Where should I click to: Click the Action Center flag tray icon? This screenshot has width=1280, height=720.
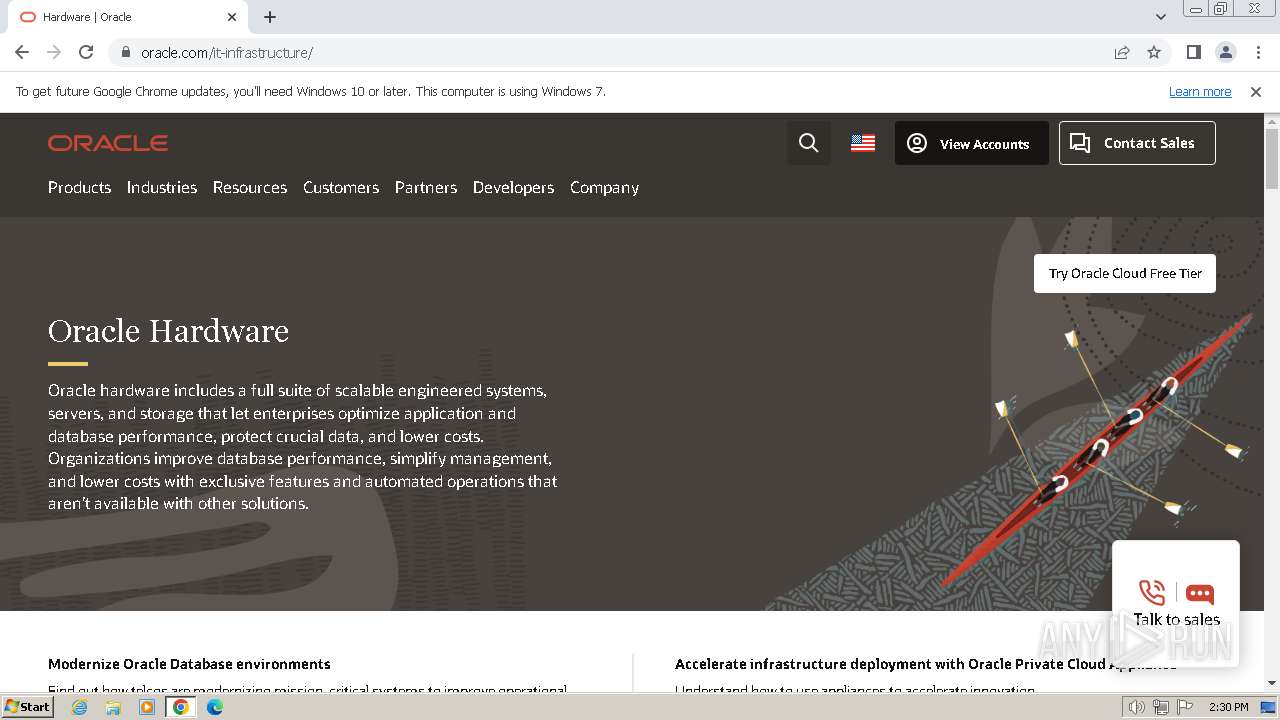(x=1185, y=707)
